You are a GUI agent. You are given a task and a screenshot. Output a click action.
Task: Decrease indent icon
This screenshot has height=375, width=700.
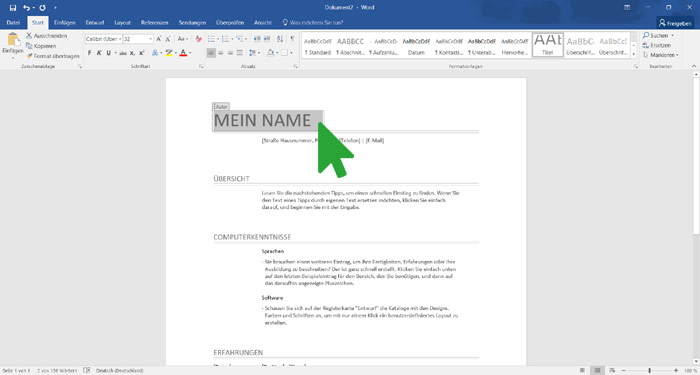click(x=257, y=39)
